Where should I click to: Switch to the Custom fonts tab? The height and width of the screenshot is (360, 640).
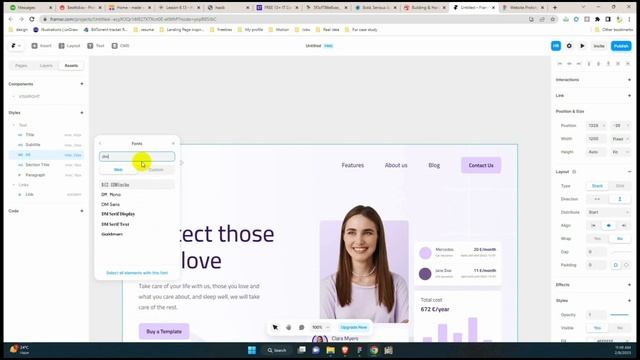[x=156, y=170]
